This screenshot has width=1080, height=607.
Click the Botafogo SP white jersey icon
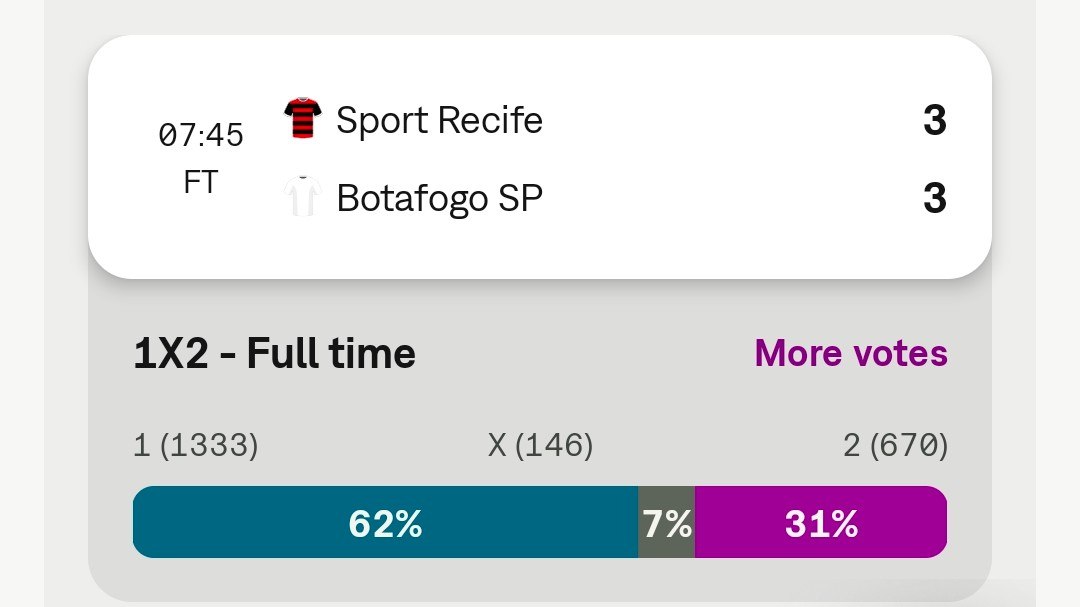pyautogui.click(x=302, y=196)
